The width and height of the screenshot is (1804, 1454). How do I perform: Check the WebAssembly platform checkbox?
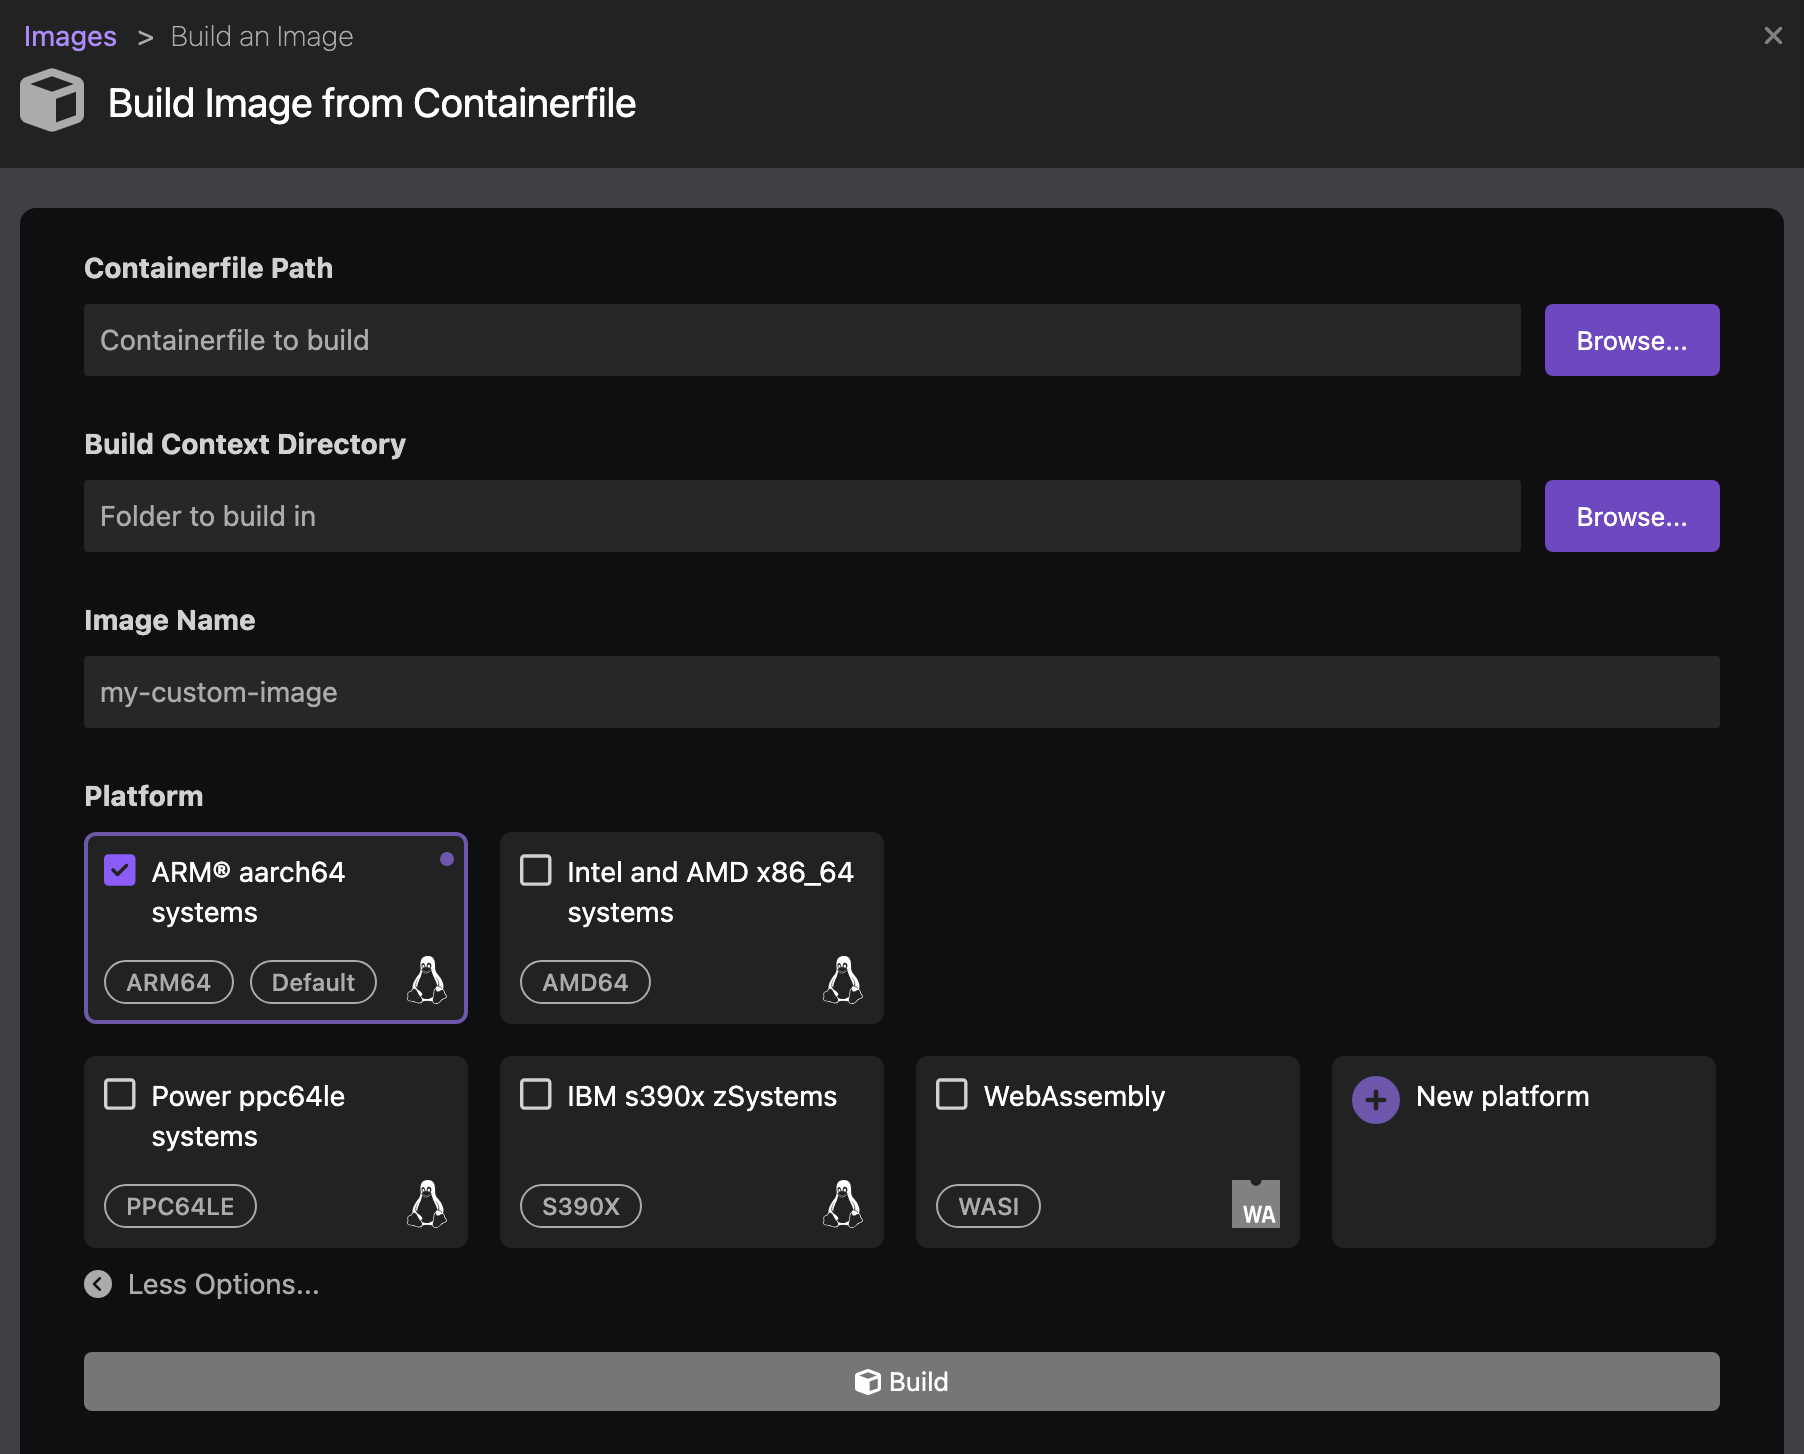coord(952,1095)
